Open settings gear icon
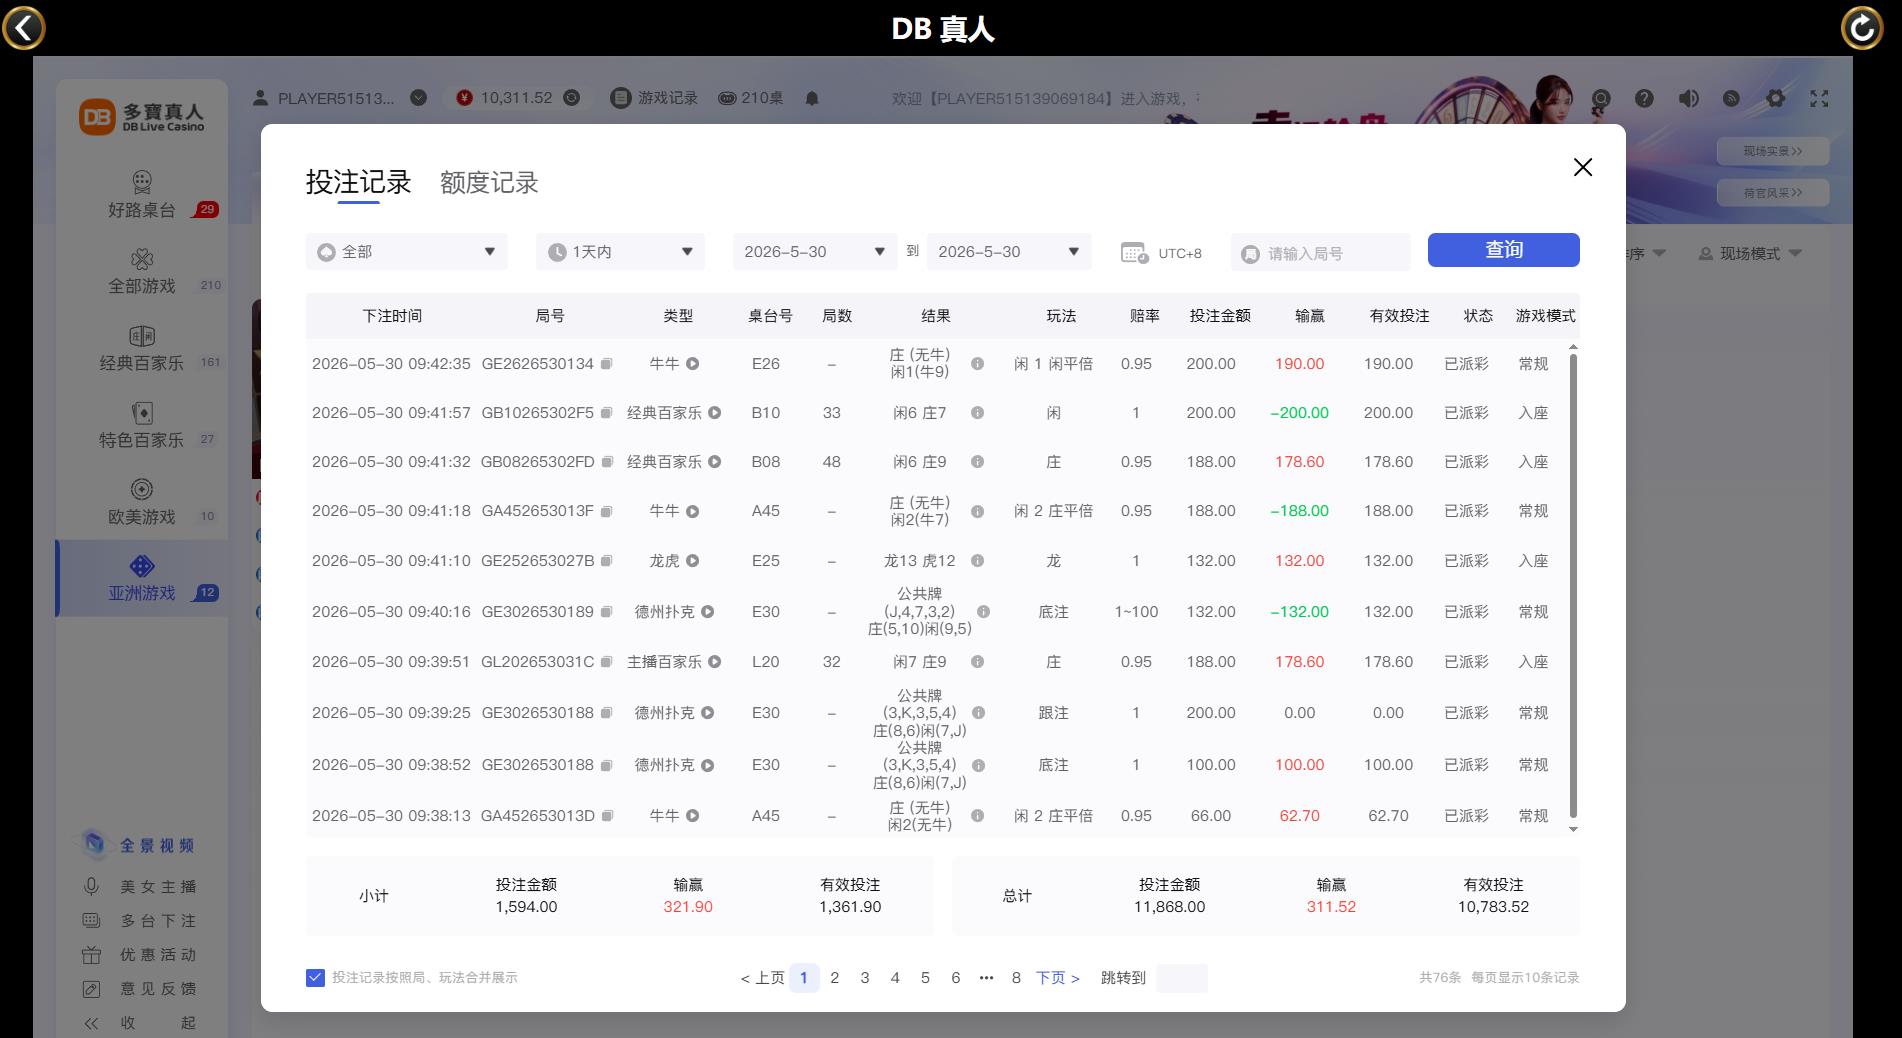This screenshot has height=1038, width=1902. click(x=1775, y=98)
